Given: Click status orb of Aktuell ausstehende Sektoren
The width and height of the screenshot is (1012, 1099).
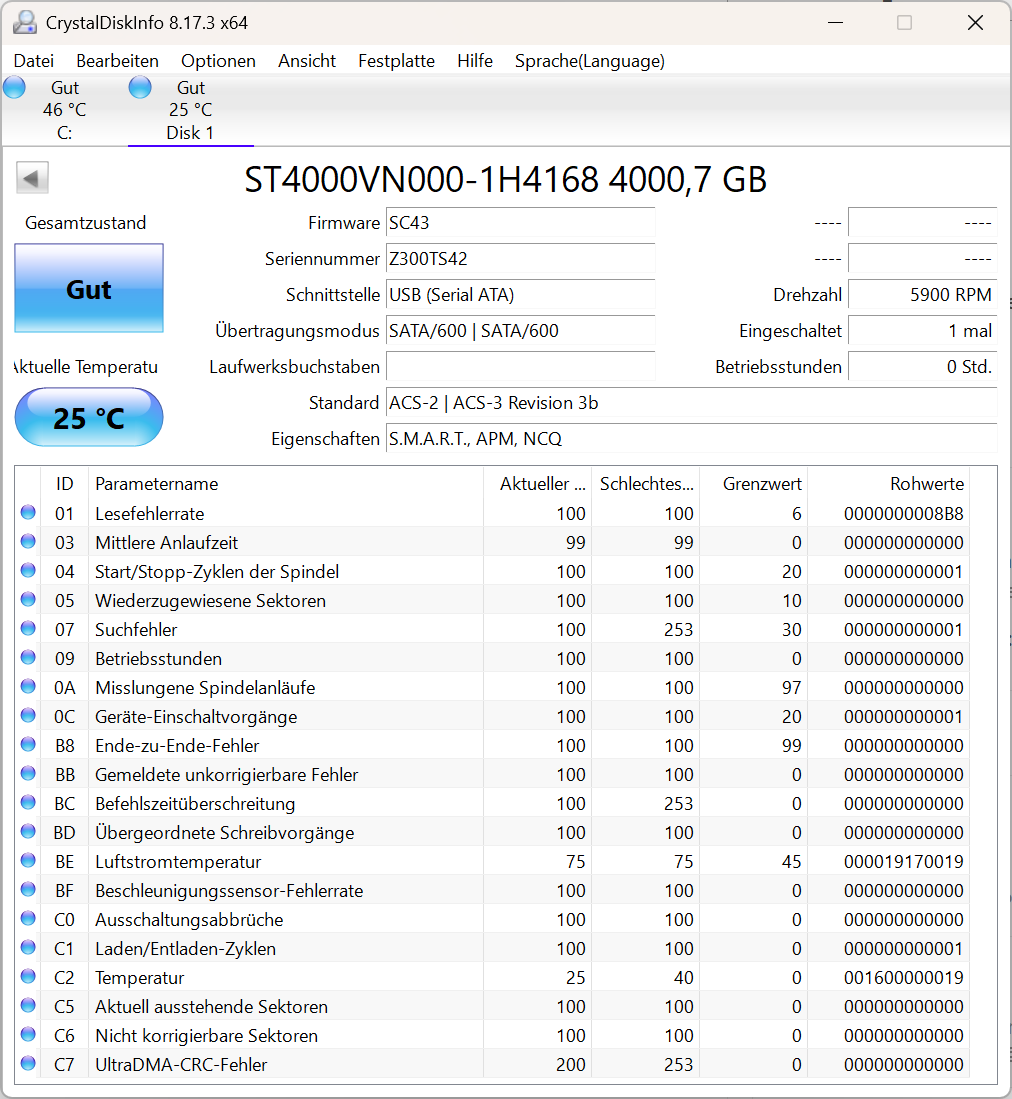Looking at the screenshot, I should pyautogui.click(x=28, y=1005).
